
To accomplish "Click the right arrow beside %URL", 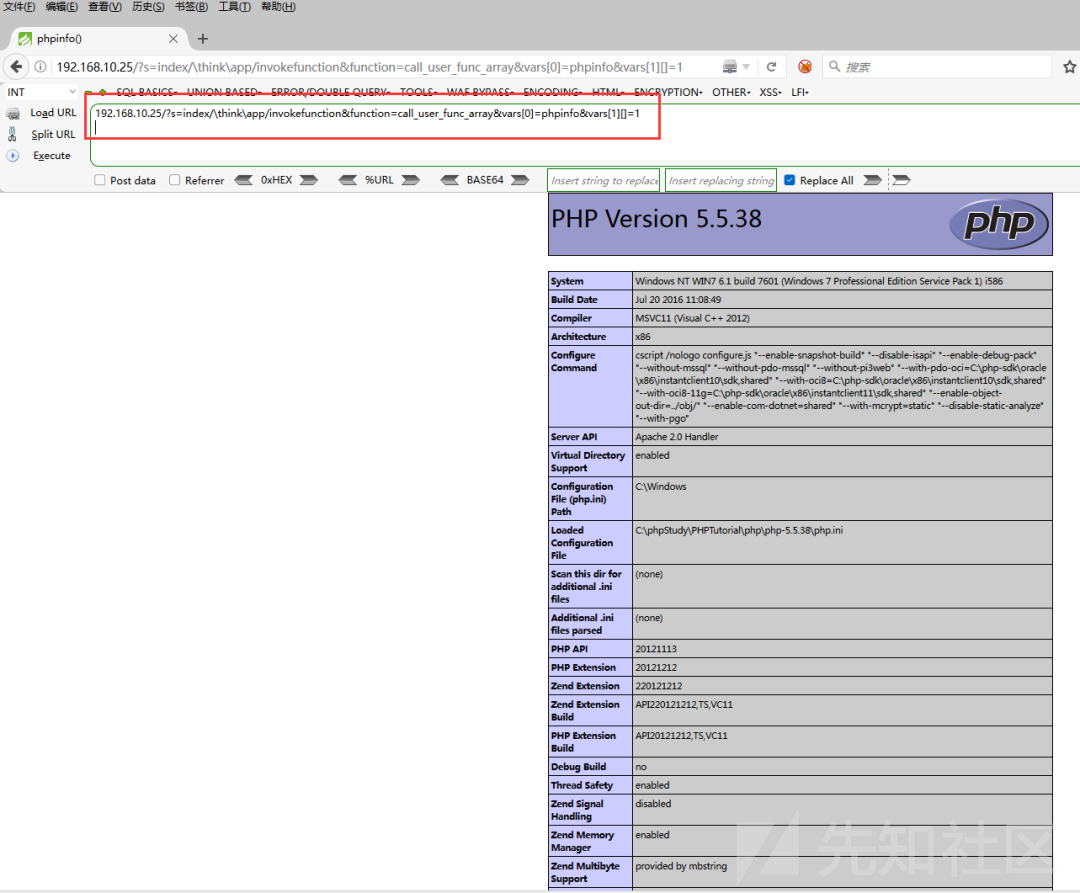I will 411,180.
